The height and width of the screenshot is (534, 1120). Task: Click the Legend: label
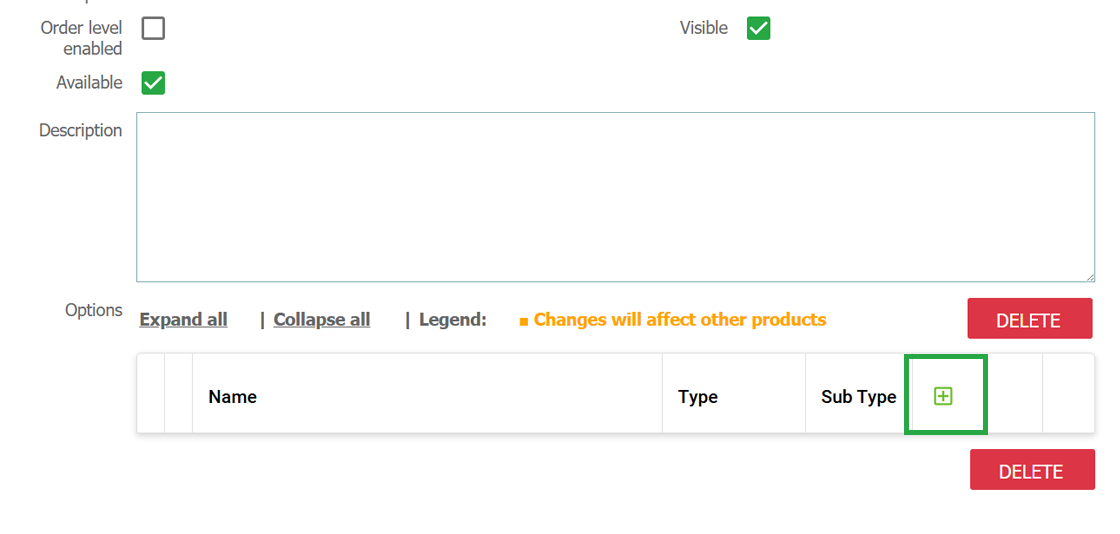453,320
